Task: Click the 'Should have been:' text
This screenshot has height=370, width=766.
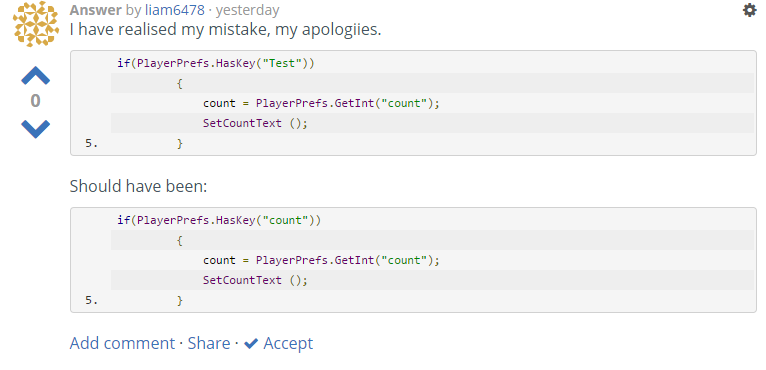Action: click(138, 186)
